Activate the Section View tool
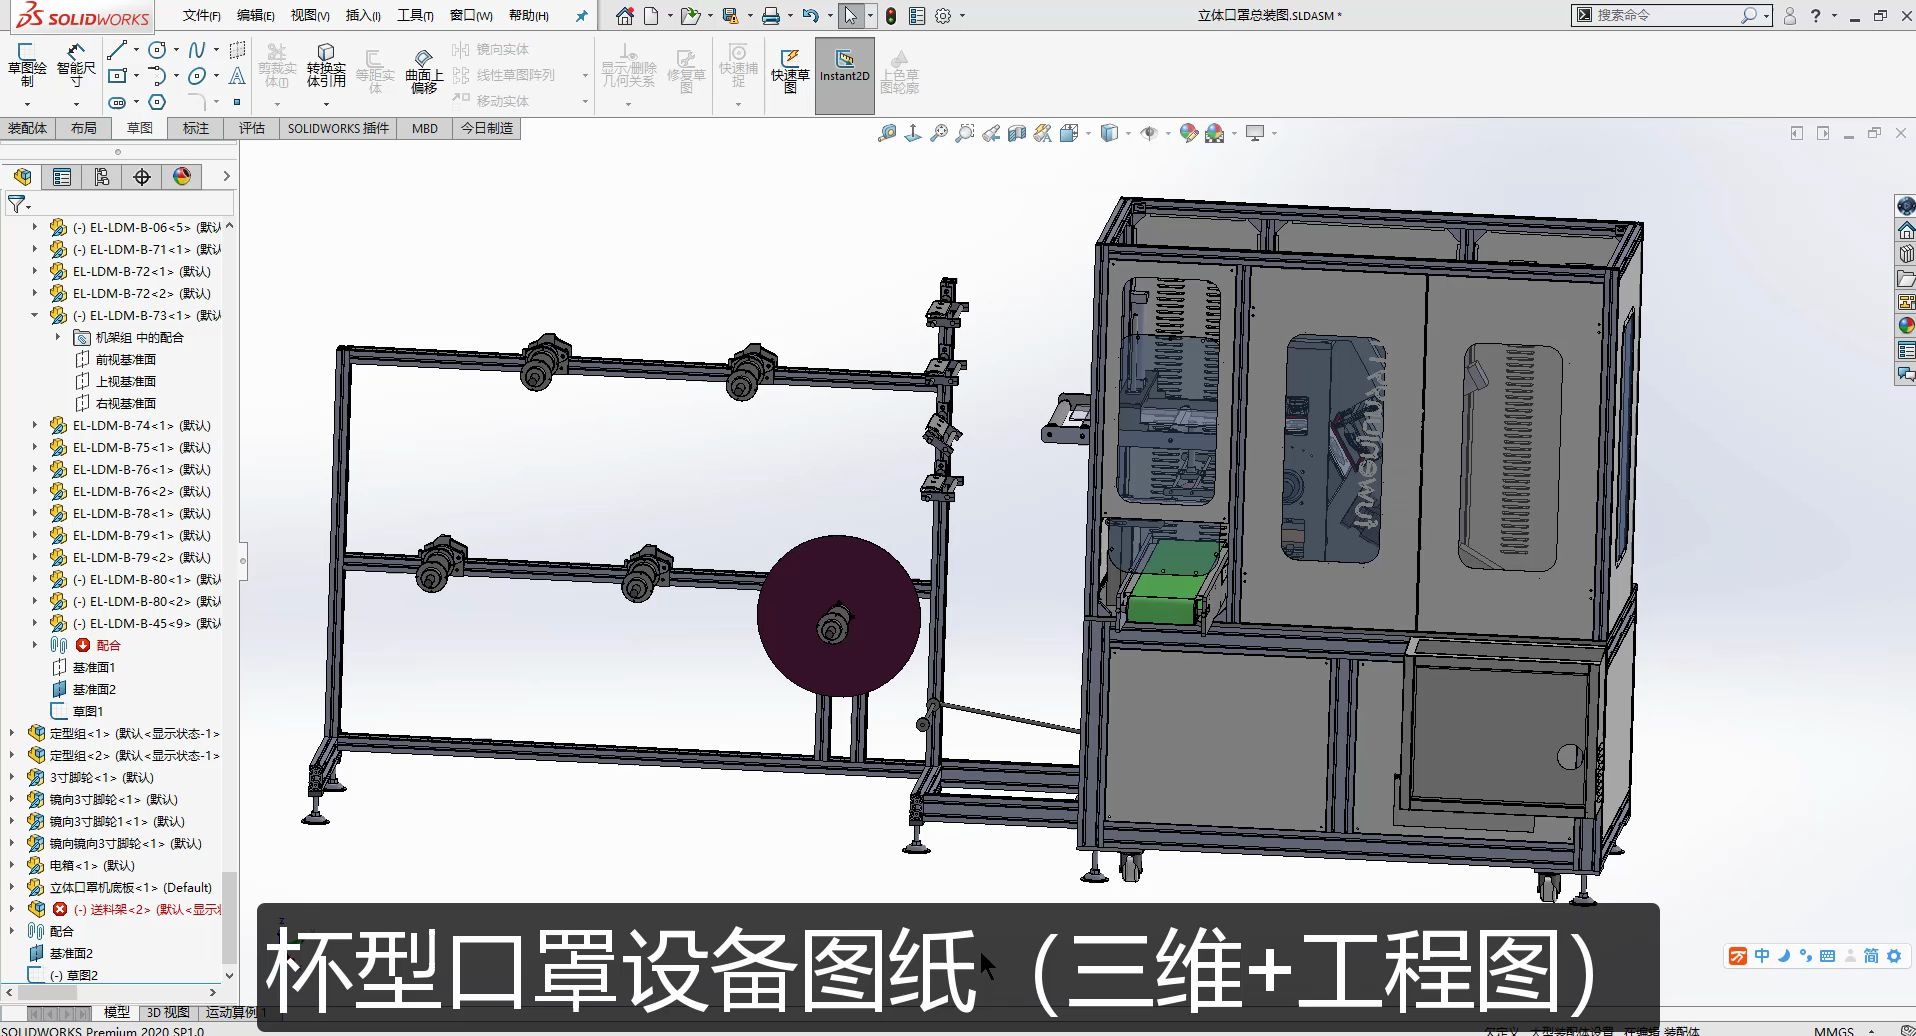The width and height of the screenshot is (1916, 1036). (x=1017, y=132)
